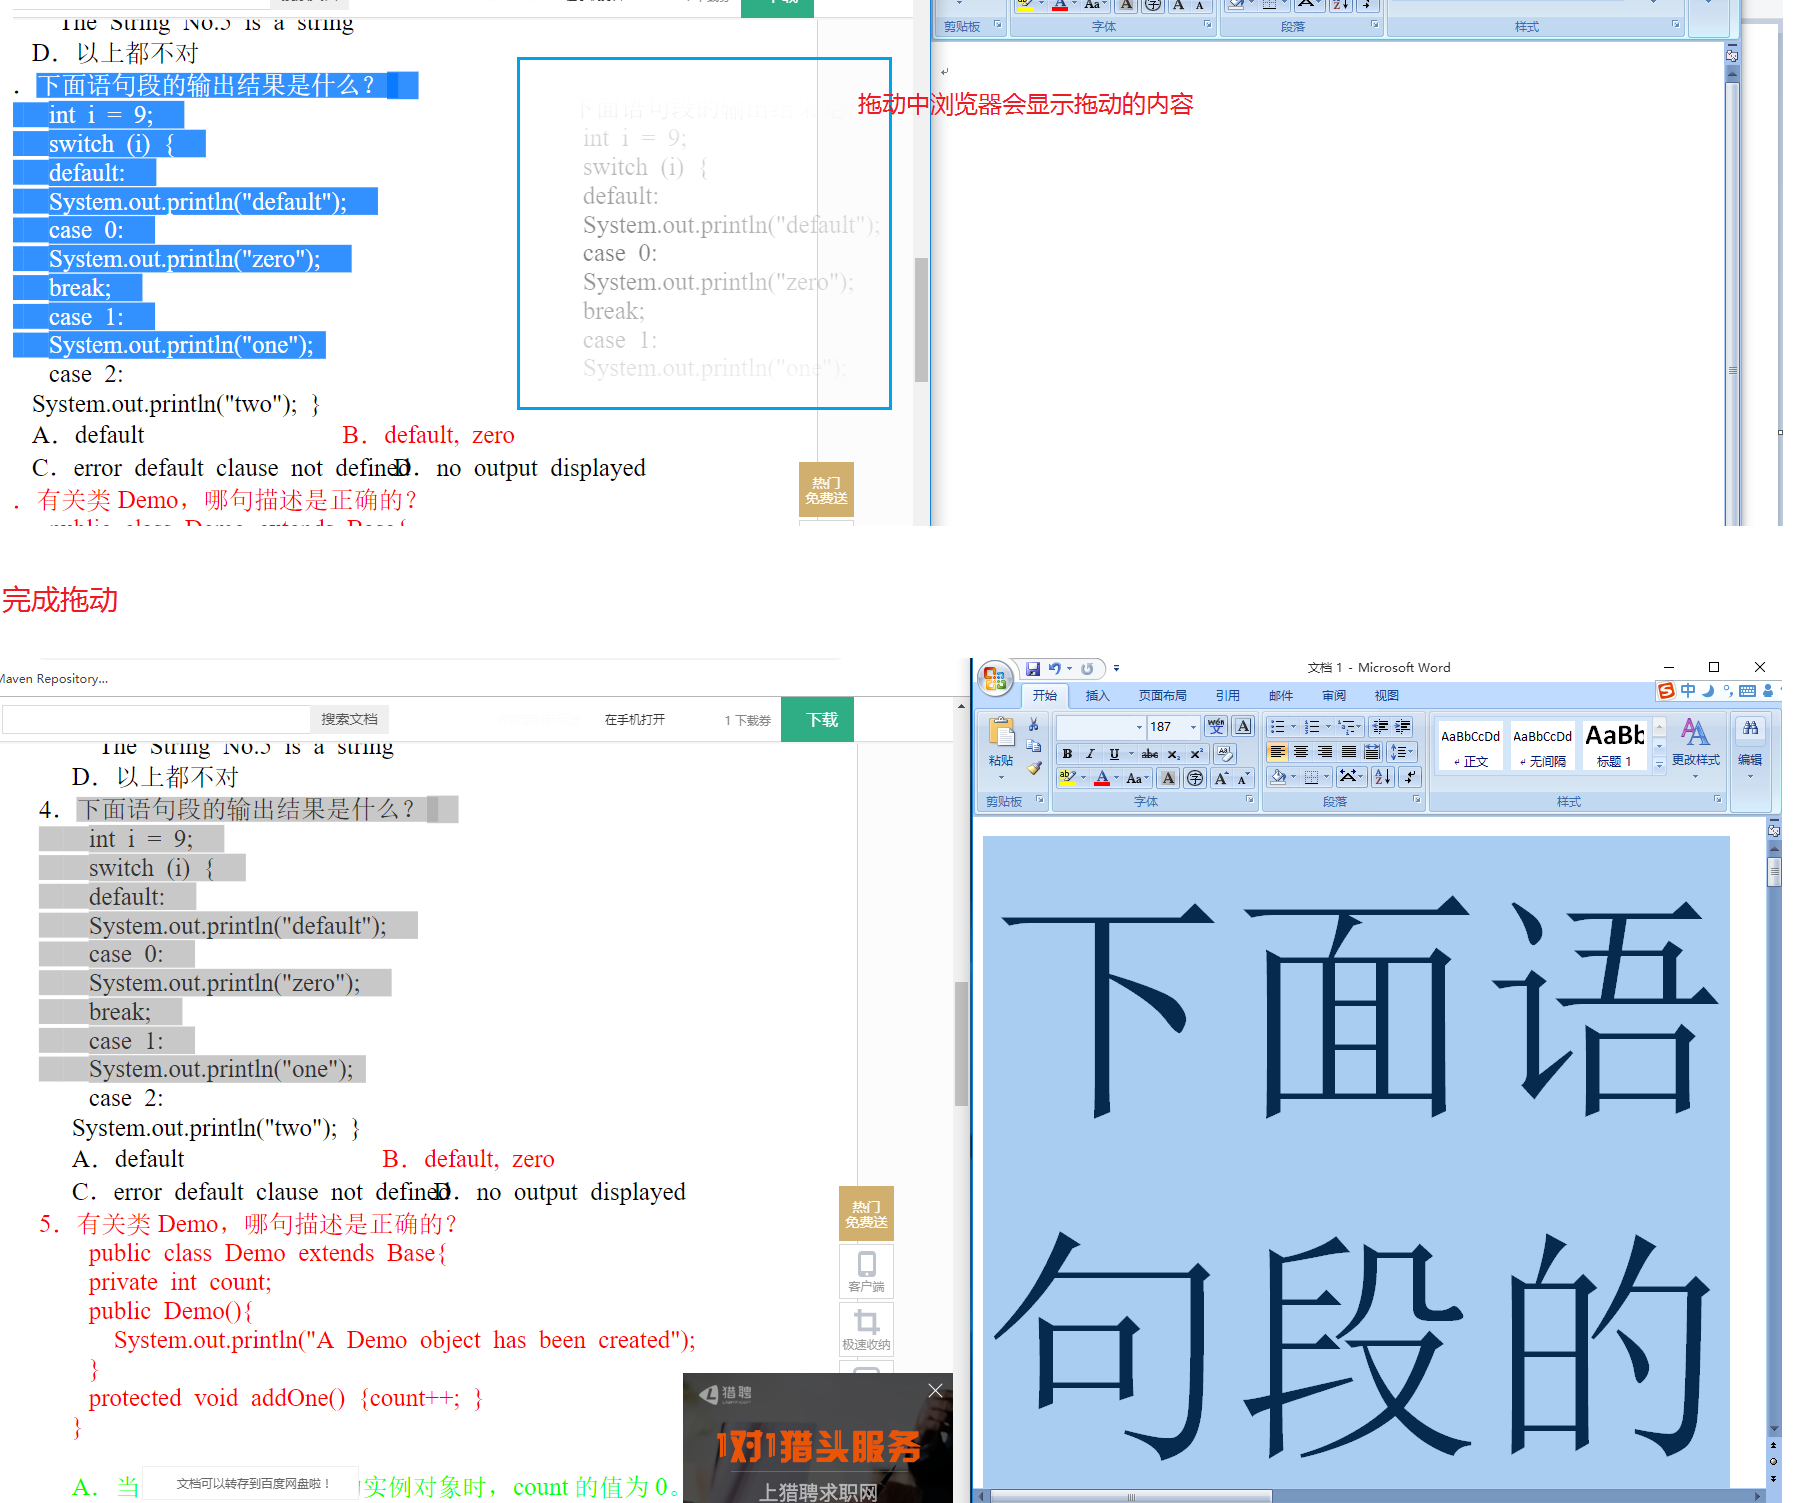
Task: Apply Character Shading with the shaded A icon
Action: coord(1168,778)
